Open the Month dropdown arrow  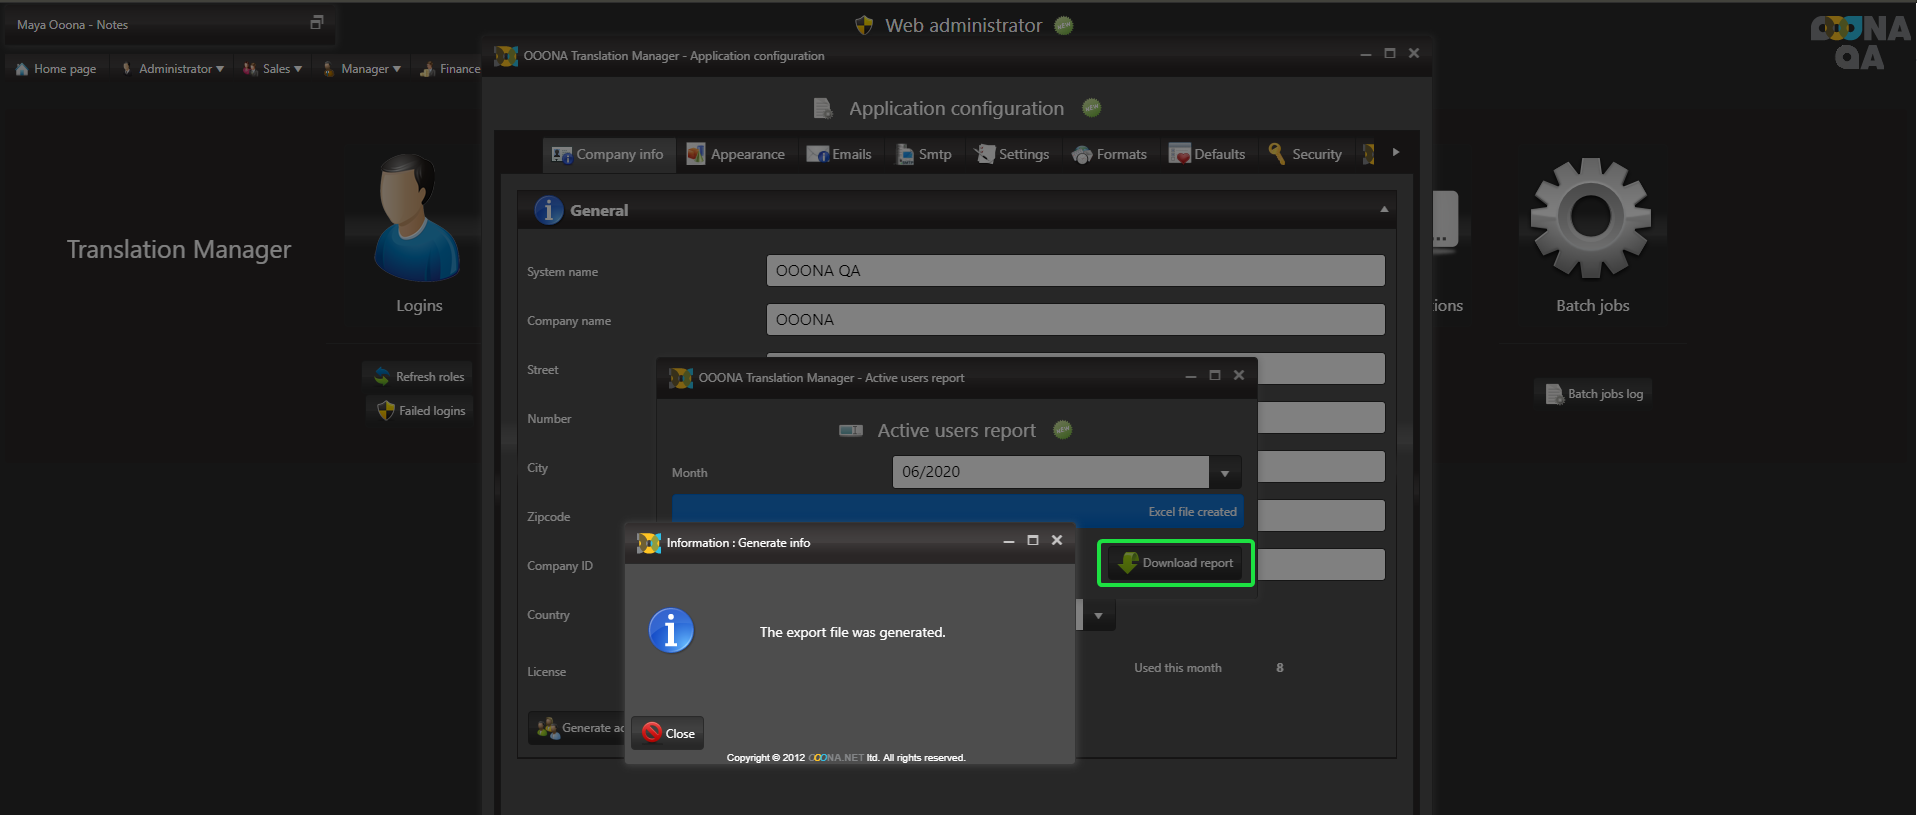tap(1225, 473)
